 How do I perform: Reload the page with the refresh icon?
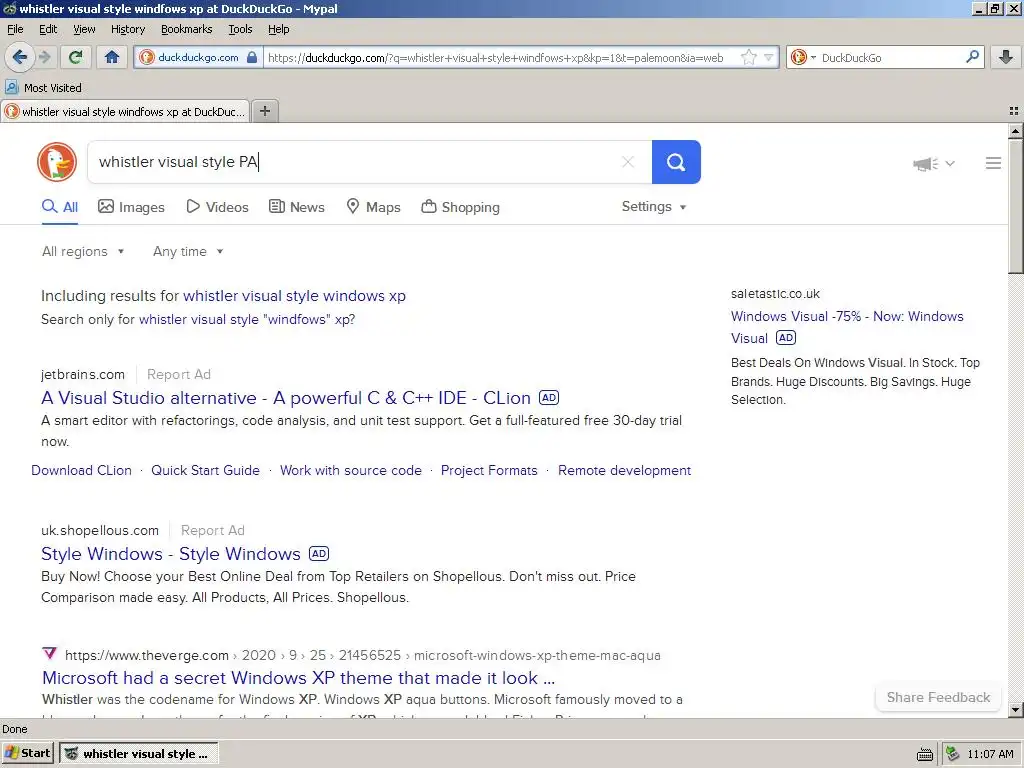(75, 57)
